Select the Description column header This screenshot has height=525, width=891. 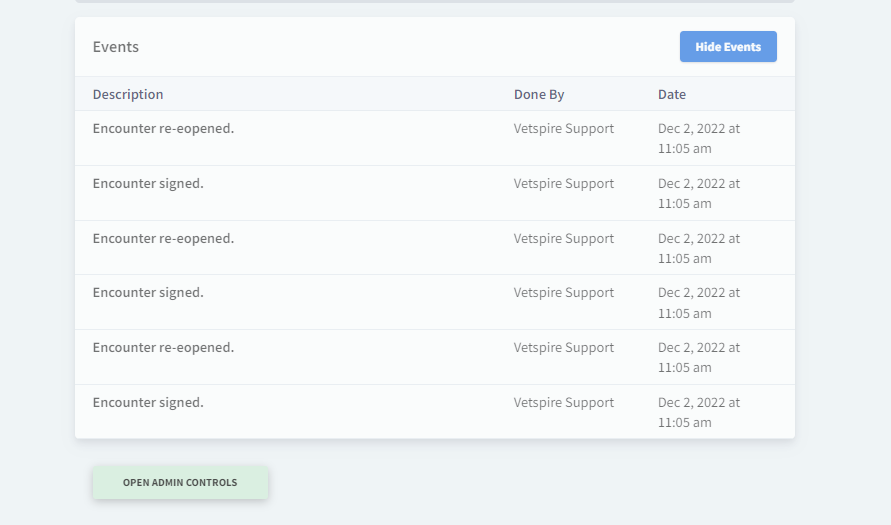(x=128, y=95)
